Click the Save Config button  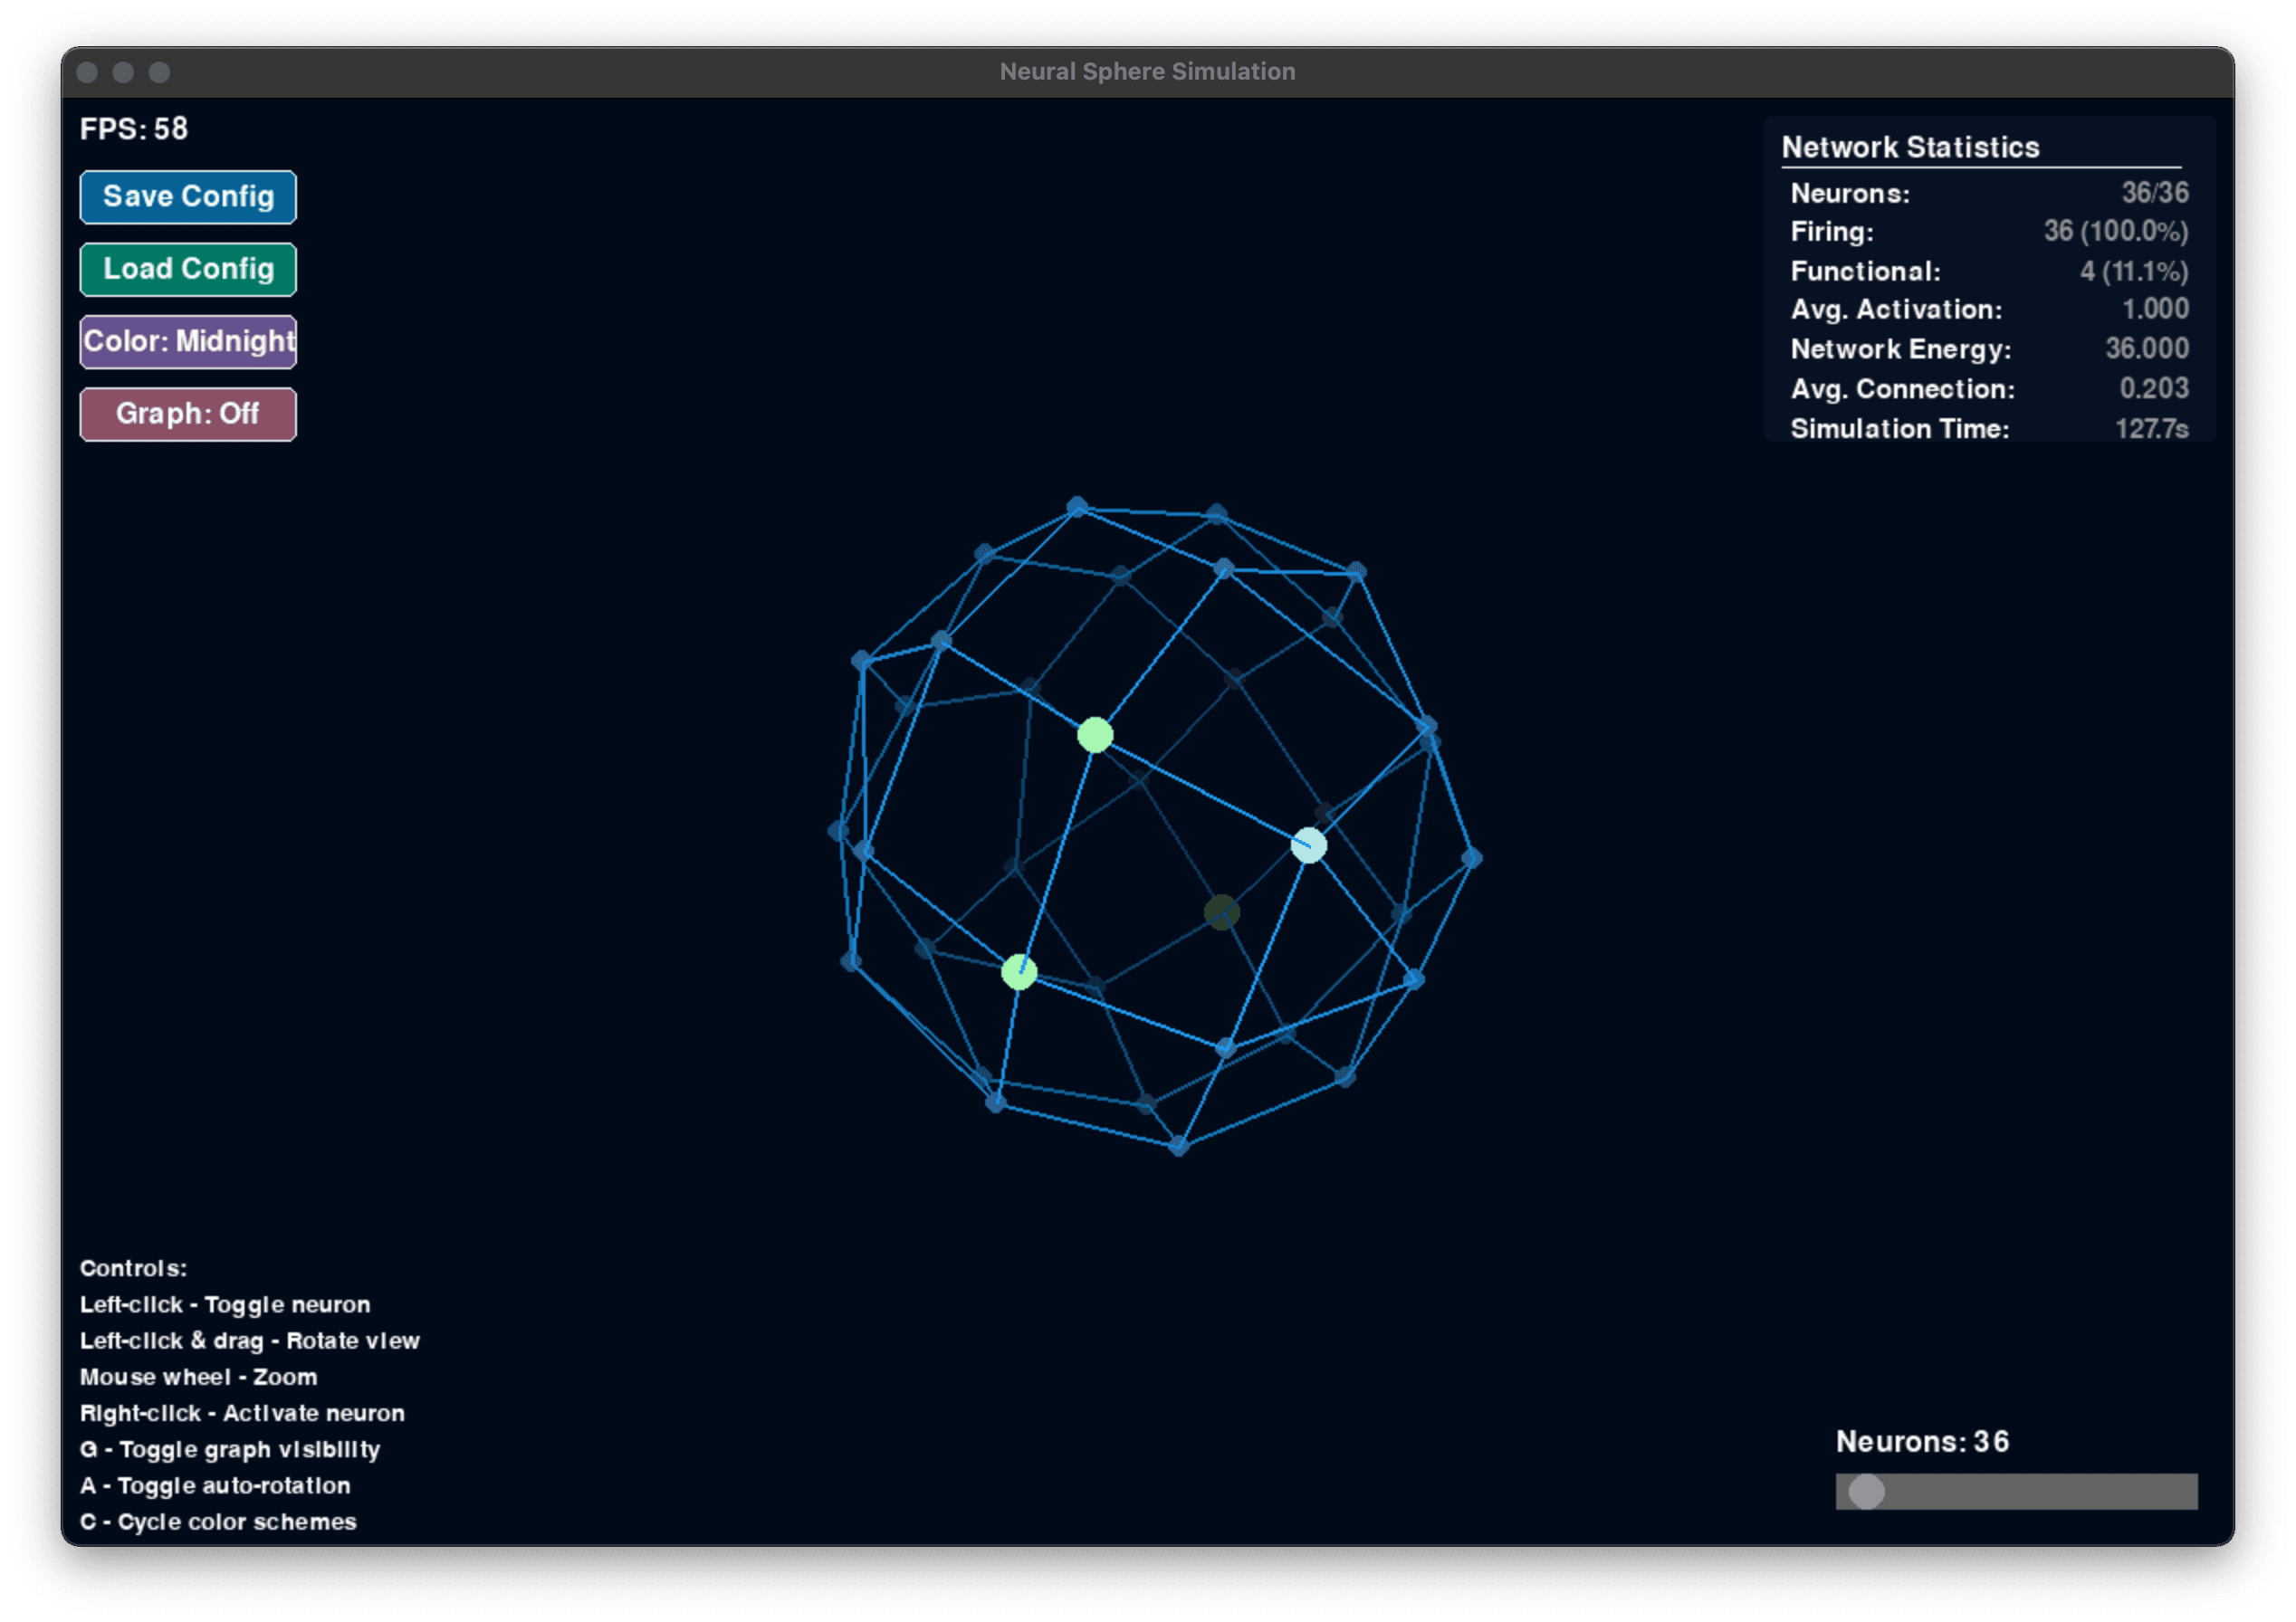[x=188, y=197]
